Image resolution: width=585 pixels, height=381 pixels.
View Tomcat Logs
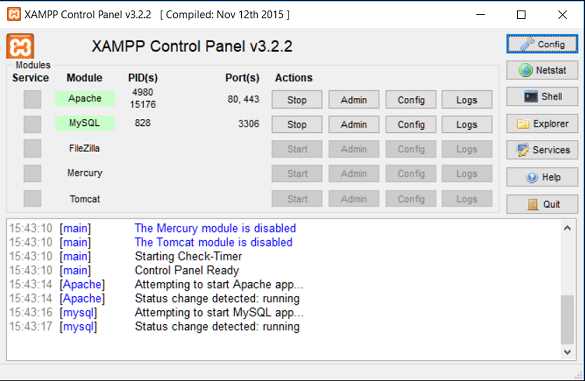[467, 199]
